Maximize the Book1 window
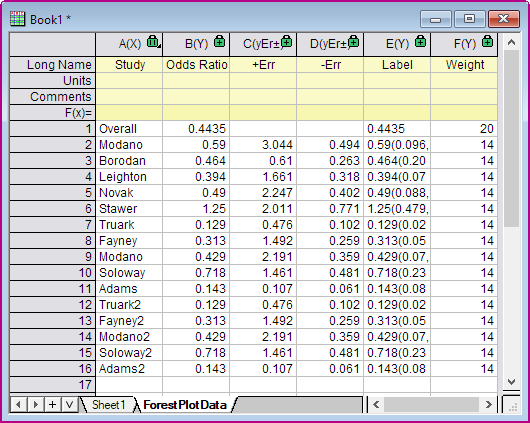 click(x=469, y=19)
